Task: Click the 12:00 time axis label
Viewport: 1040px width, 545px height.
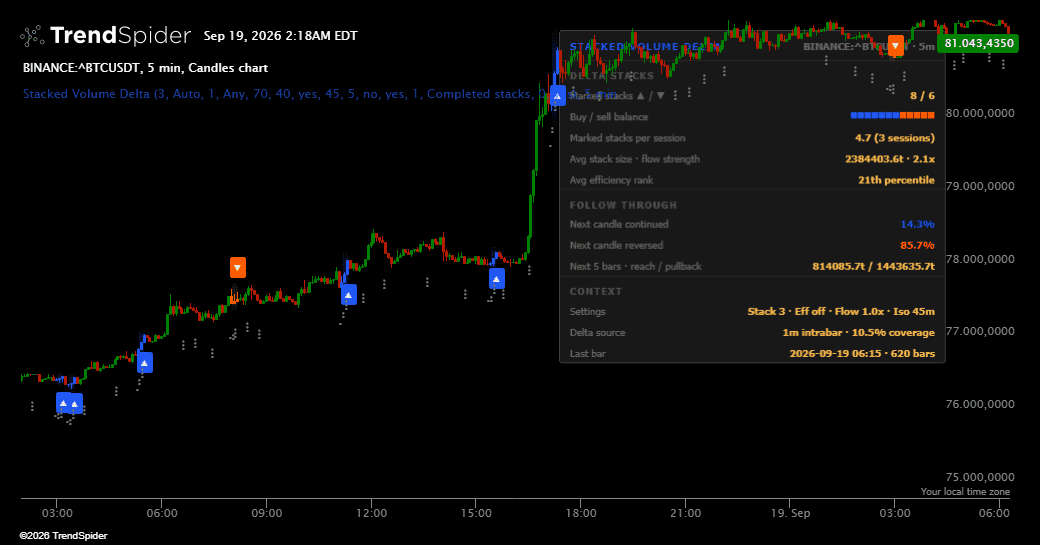Action: pyautogui.click(x=371, y=513)
